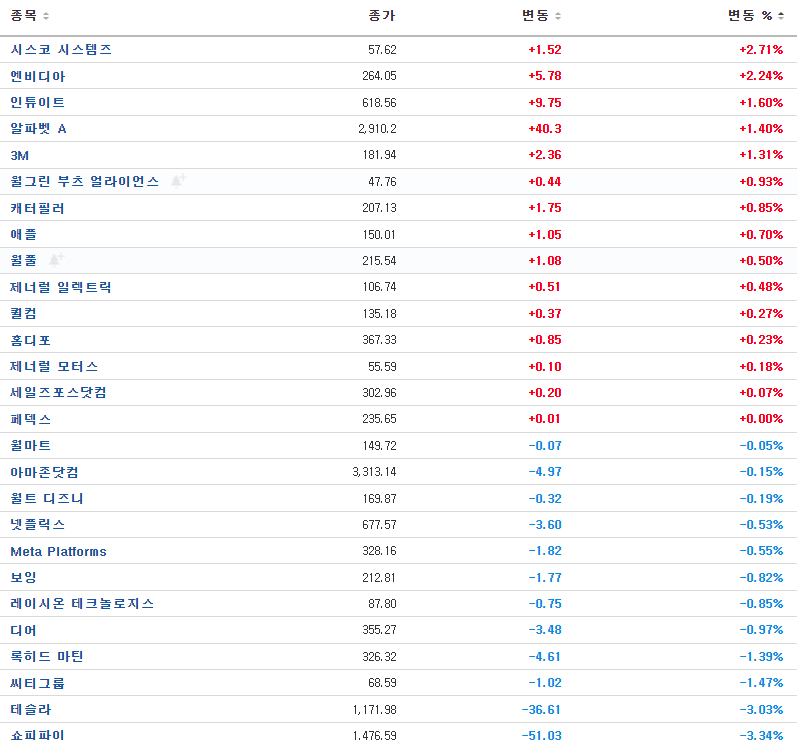Click 시스코 closing price 57.62
This screenshot has width=797, height=740.
(x=382, y=49)
